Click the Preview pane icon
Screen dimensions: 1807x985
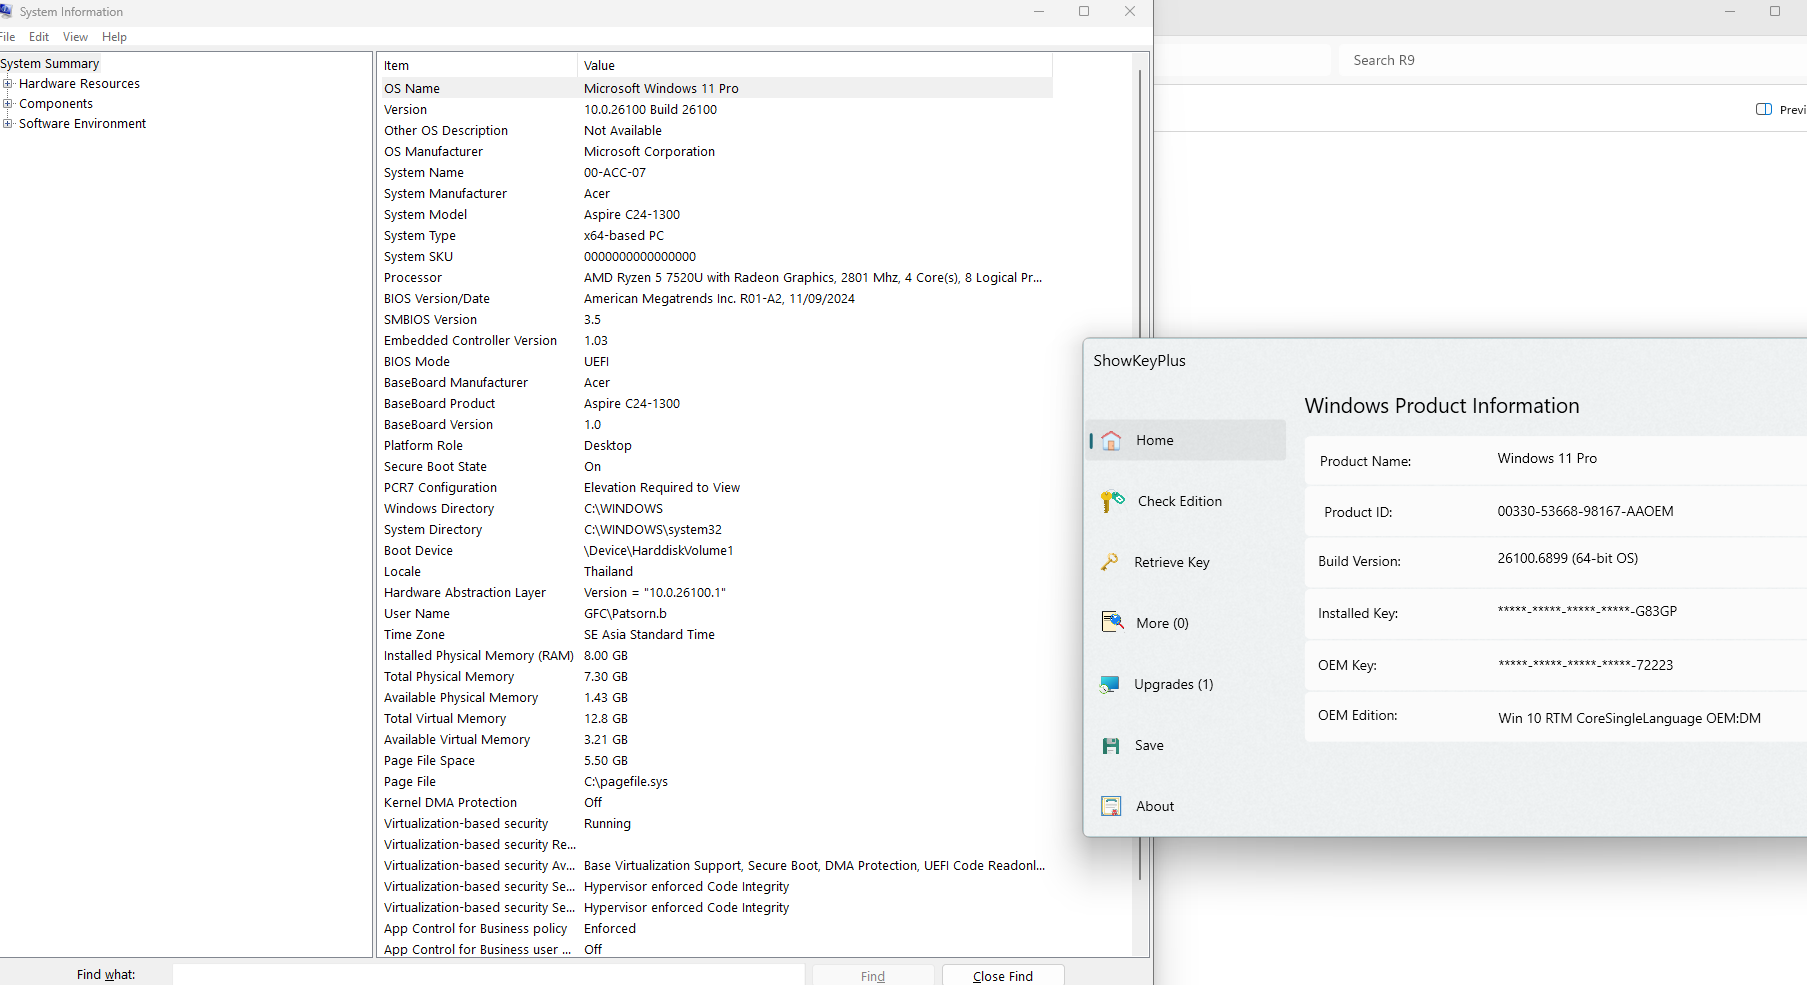(x=1764, y=110)
